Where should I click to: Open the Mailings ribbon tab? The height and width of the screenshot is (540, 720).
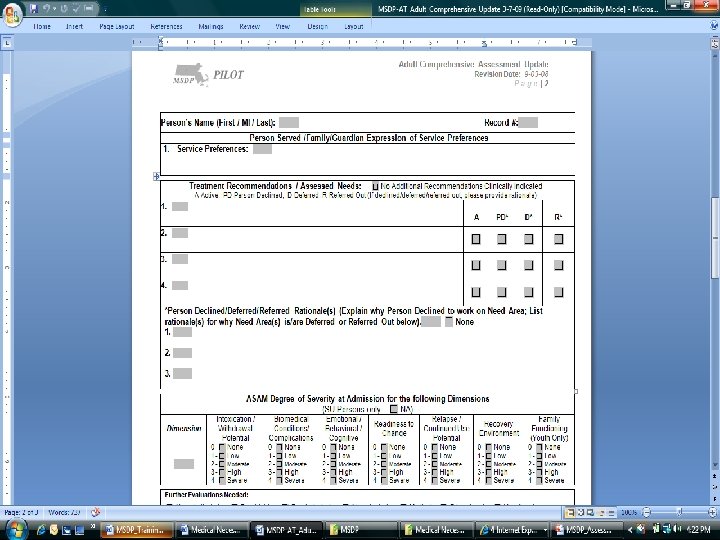211,27
